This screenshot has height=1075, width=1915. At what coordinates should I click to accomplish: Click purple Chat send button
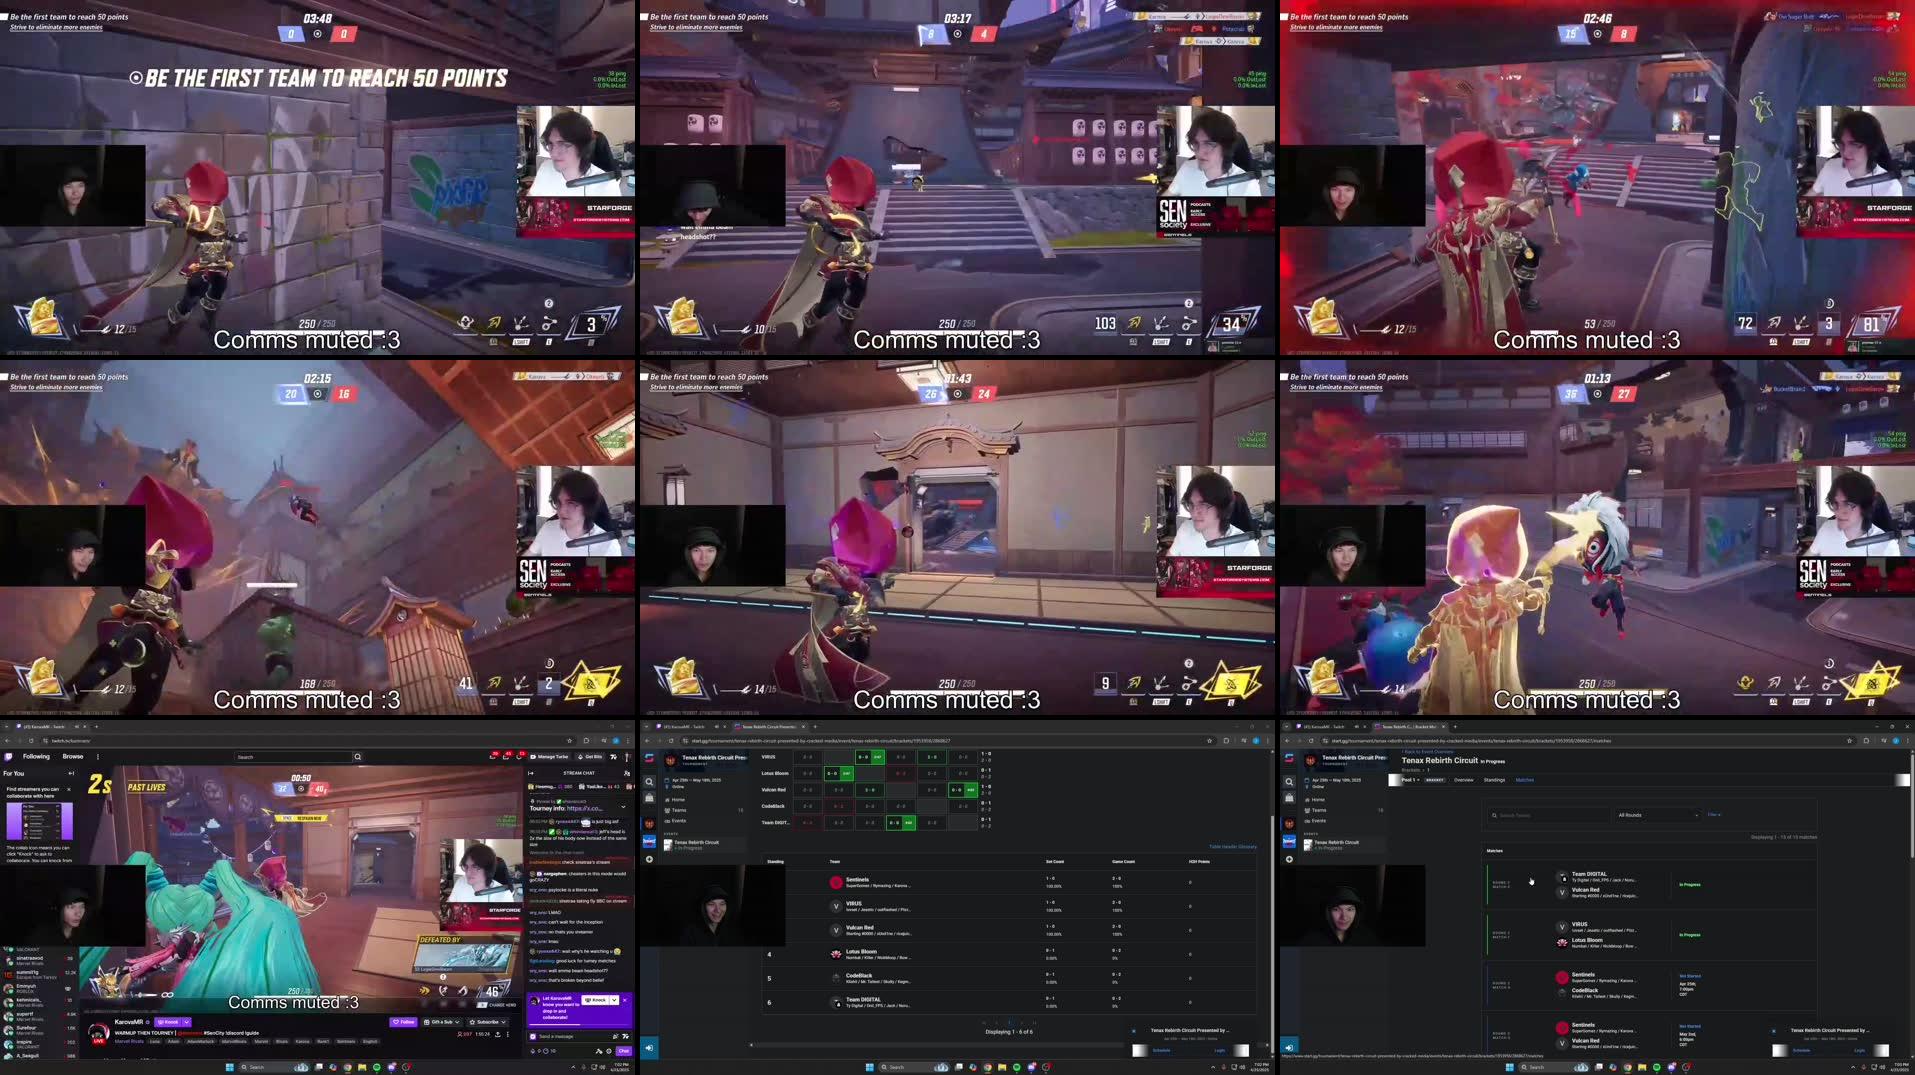coord(623,1051)
